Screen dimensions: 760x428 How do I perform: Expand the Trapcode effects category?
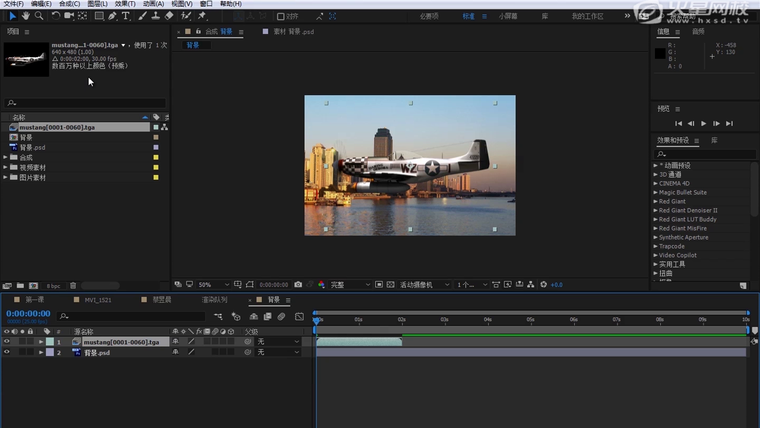(x=656, y=246)
